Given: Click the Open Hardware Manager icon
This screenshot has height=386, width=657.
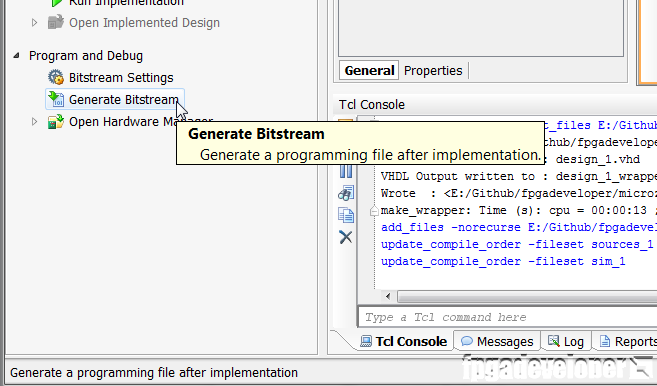Looking at the screenshot, I should point(55,122).
